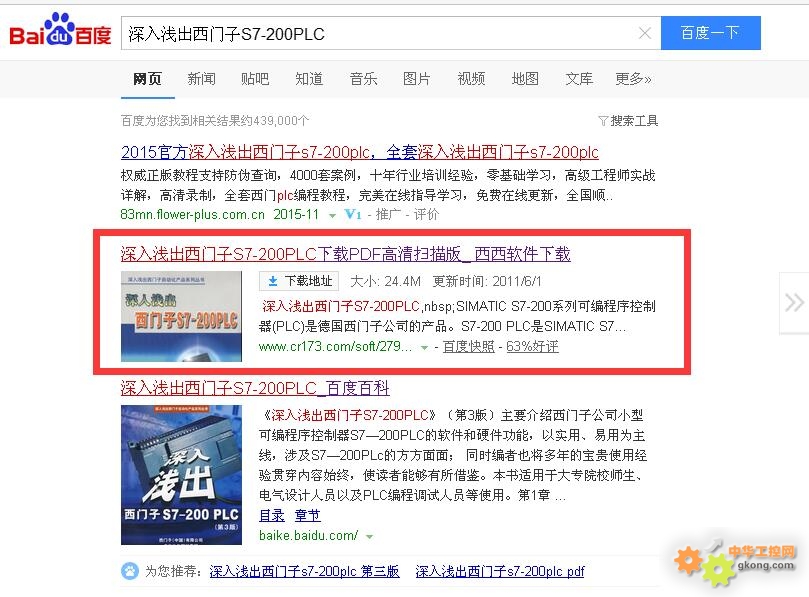Switch to the 音乐 tab
Screen dimensions: 809x597
click(364, 79)
